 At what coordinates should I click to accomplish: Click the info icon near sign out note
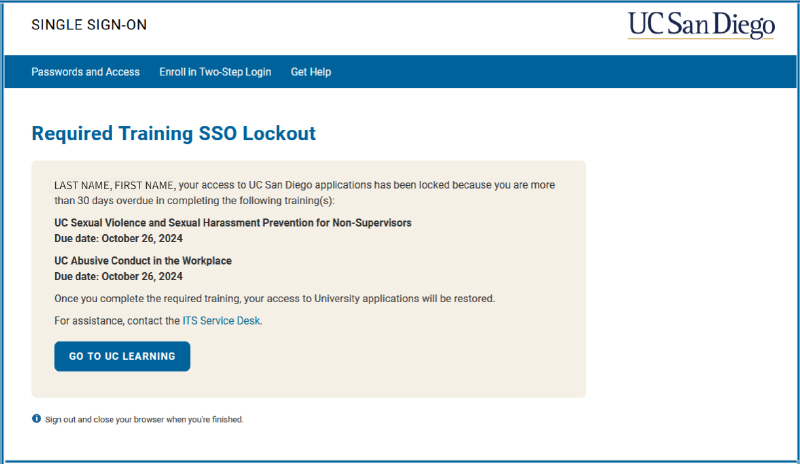pyautogui.click(x=36, y=419)
